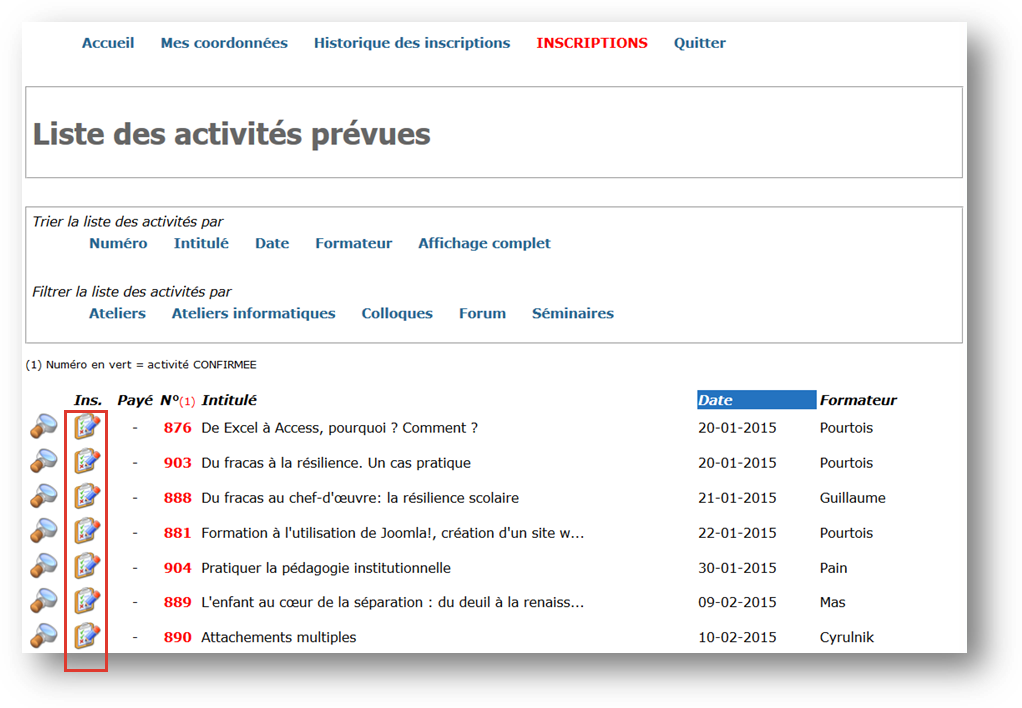Image resolution: width=1022 pixels, height=708 pixels.
Task: Open Mes coordonnées menu item
Action: [x=224, y=43]
